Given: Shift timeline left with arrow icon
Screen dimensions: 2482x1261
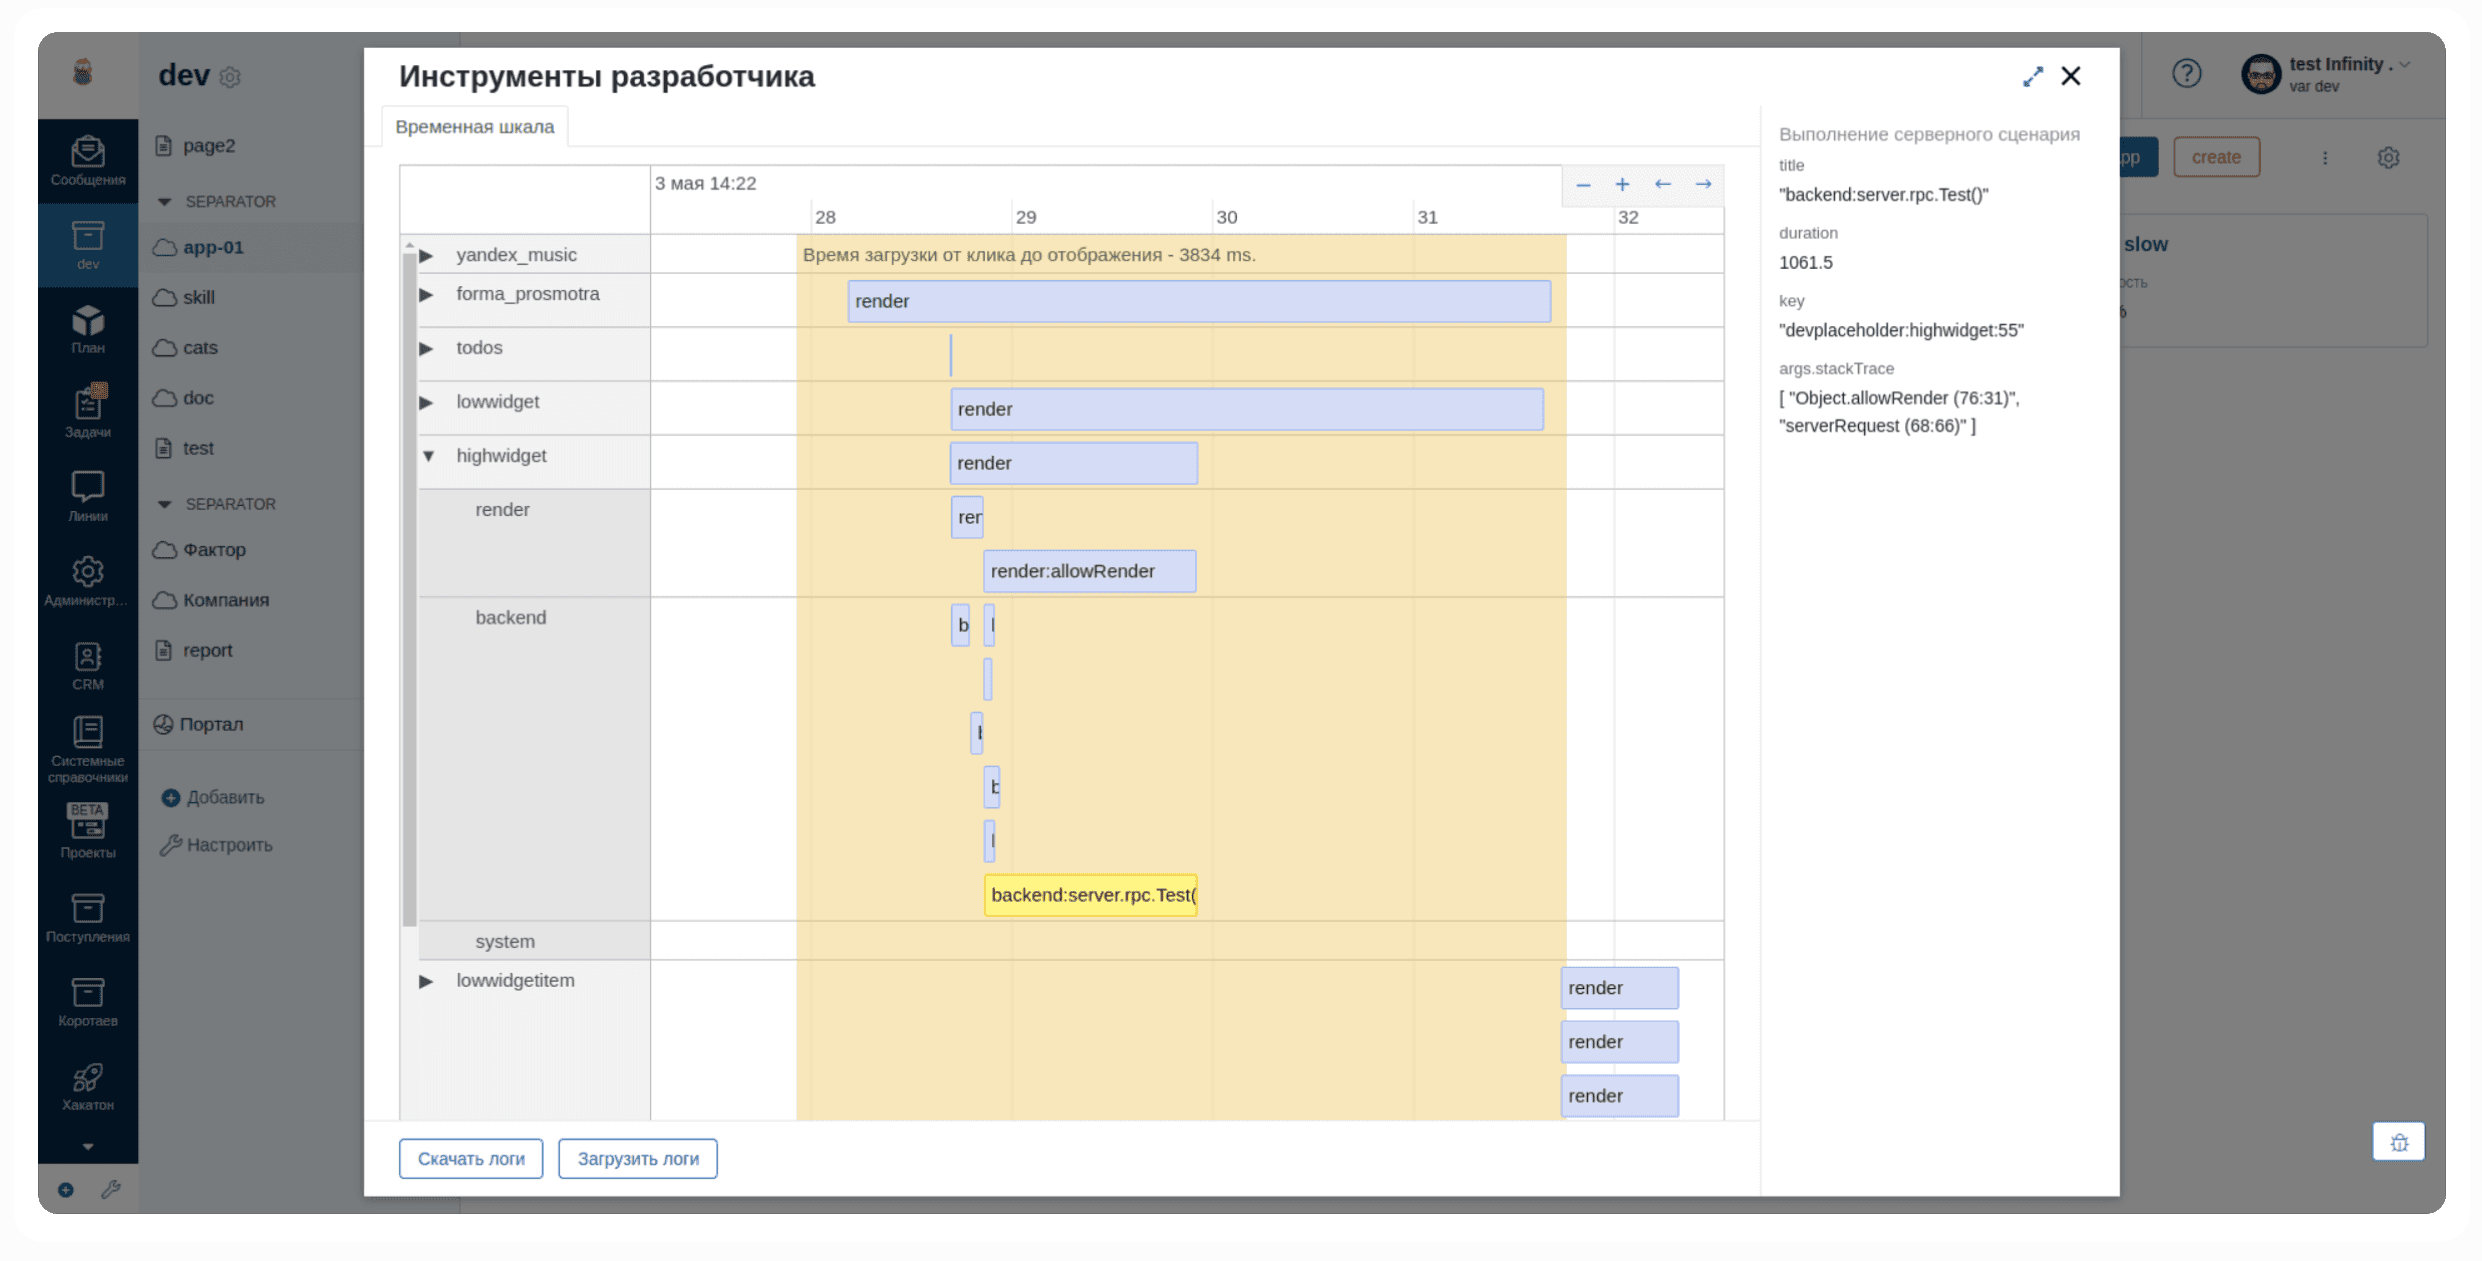Looking at the screenshot, I should click(x=1662, y=185).
